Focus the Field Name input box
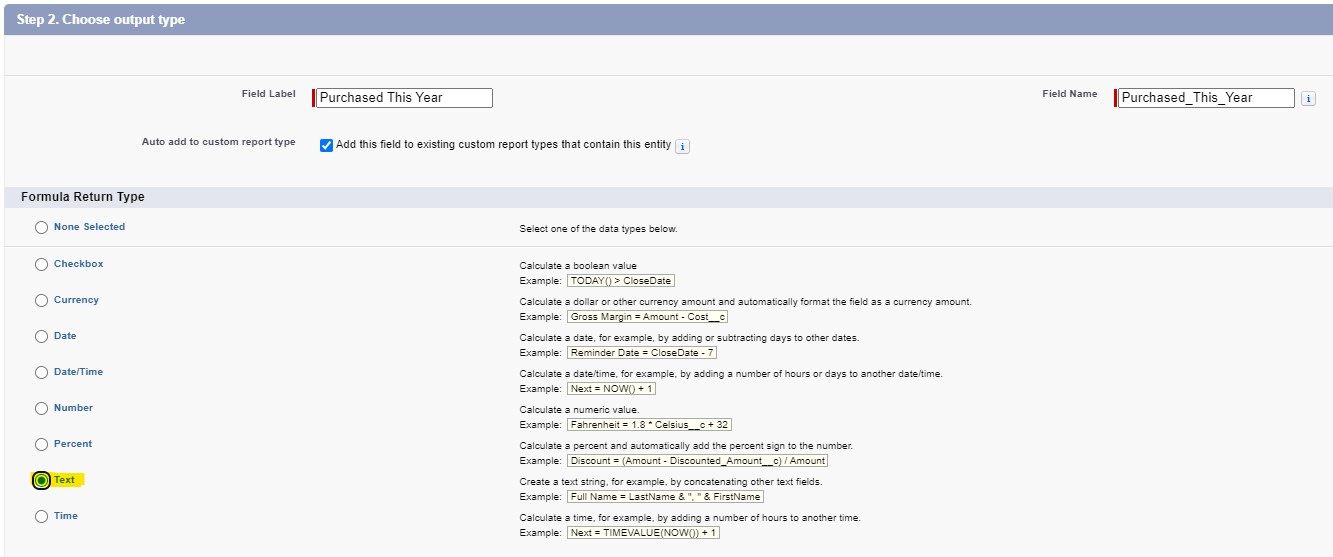Viewport: 1333px width, 557px height. click(1205, 98)
